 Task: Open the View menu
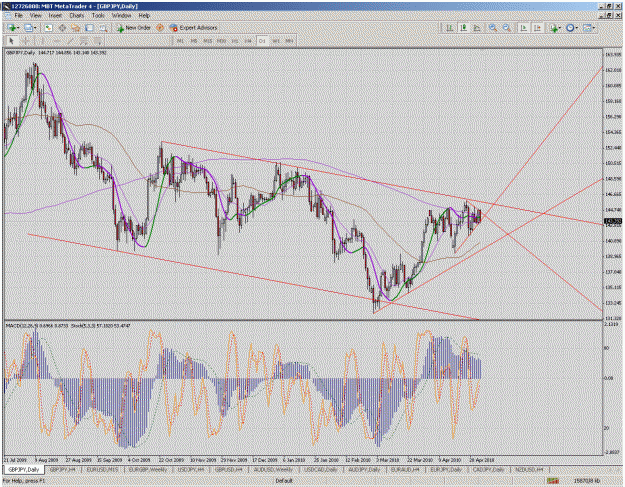tap(35, 16)
